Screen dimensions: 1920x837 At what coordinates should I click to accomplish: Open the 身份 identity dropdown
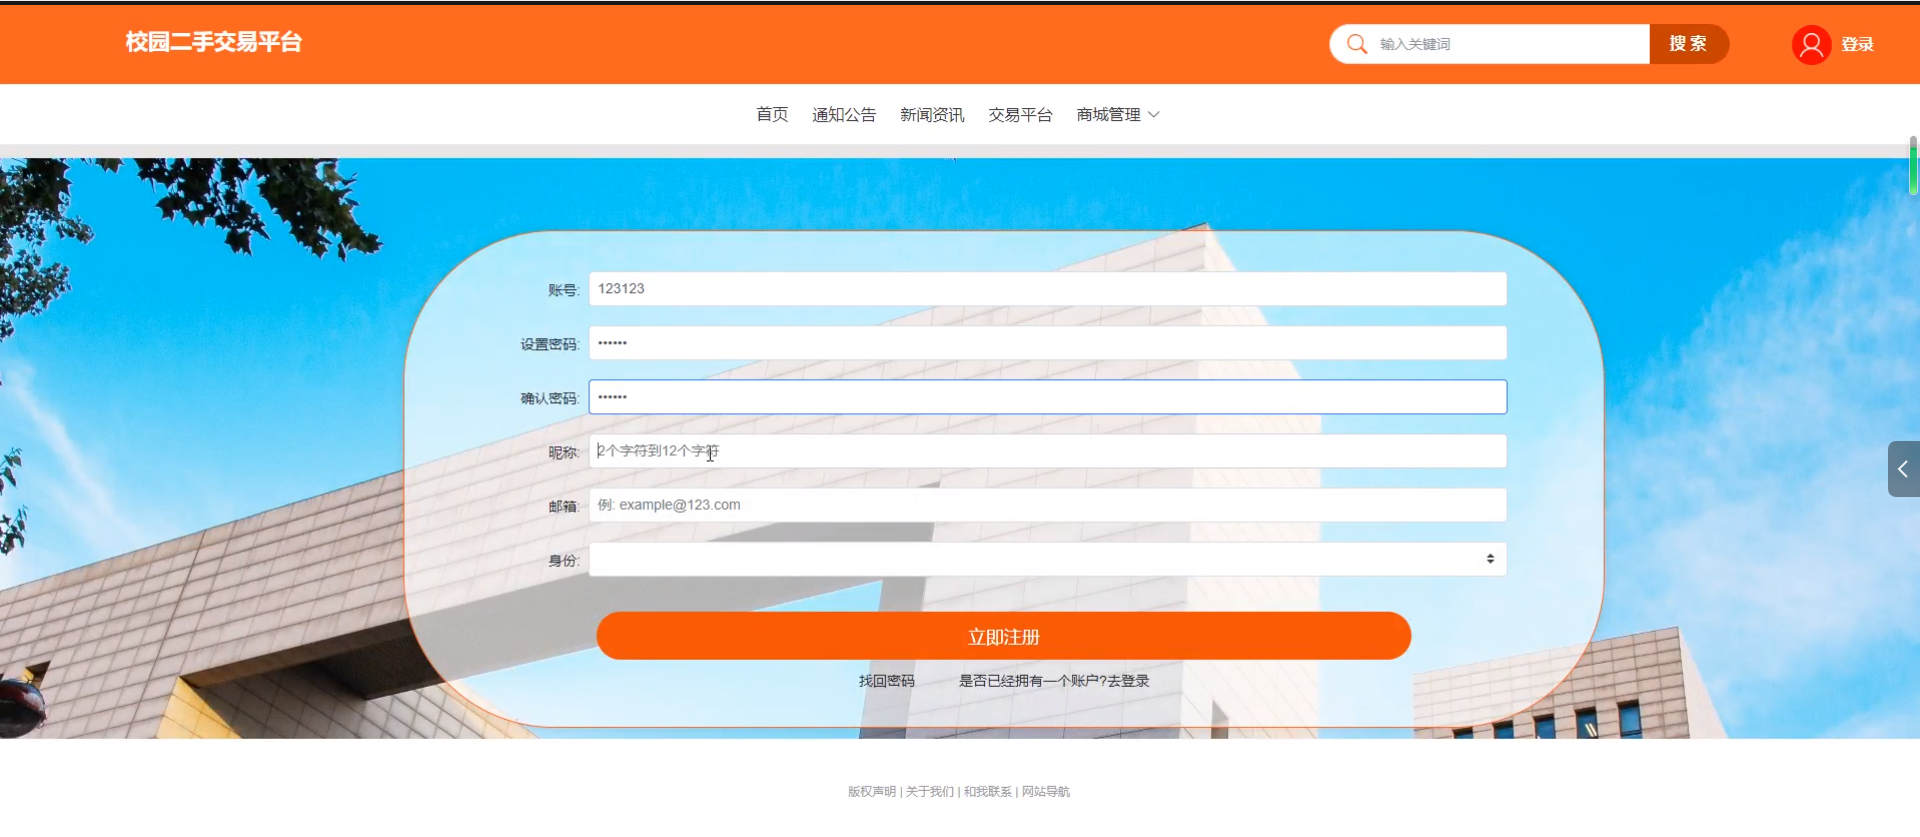pyautogui.click(x=1047, y=559)
